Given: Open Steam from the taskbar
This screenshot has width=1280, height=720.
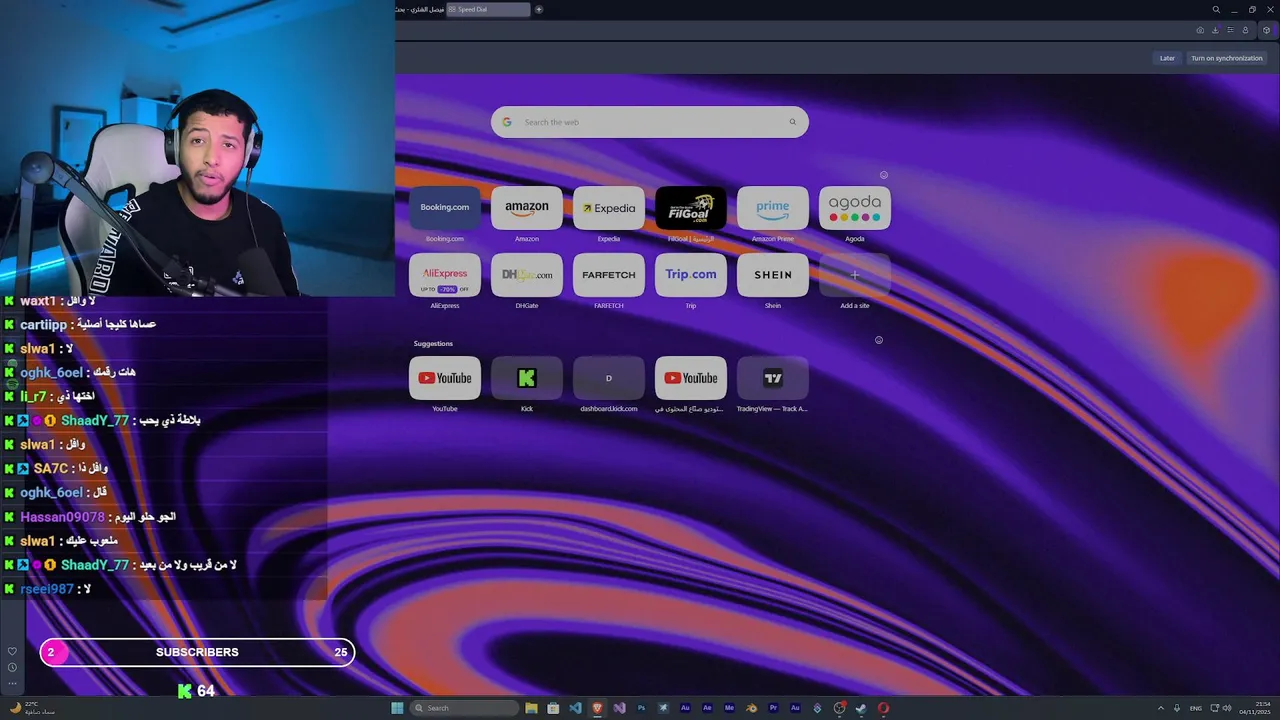Looking at the screenshot, I should pos(861,708).
